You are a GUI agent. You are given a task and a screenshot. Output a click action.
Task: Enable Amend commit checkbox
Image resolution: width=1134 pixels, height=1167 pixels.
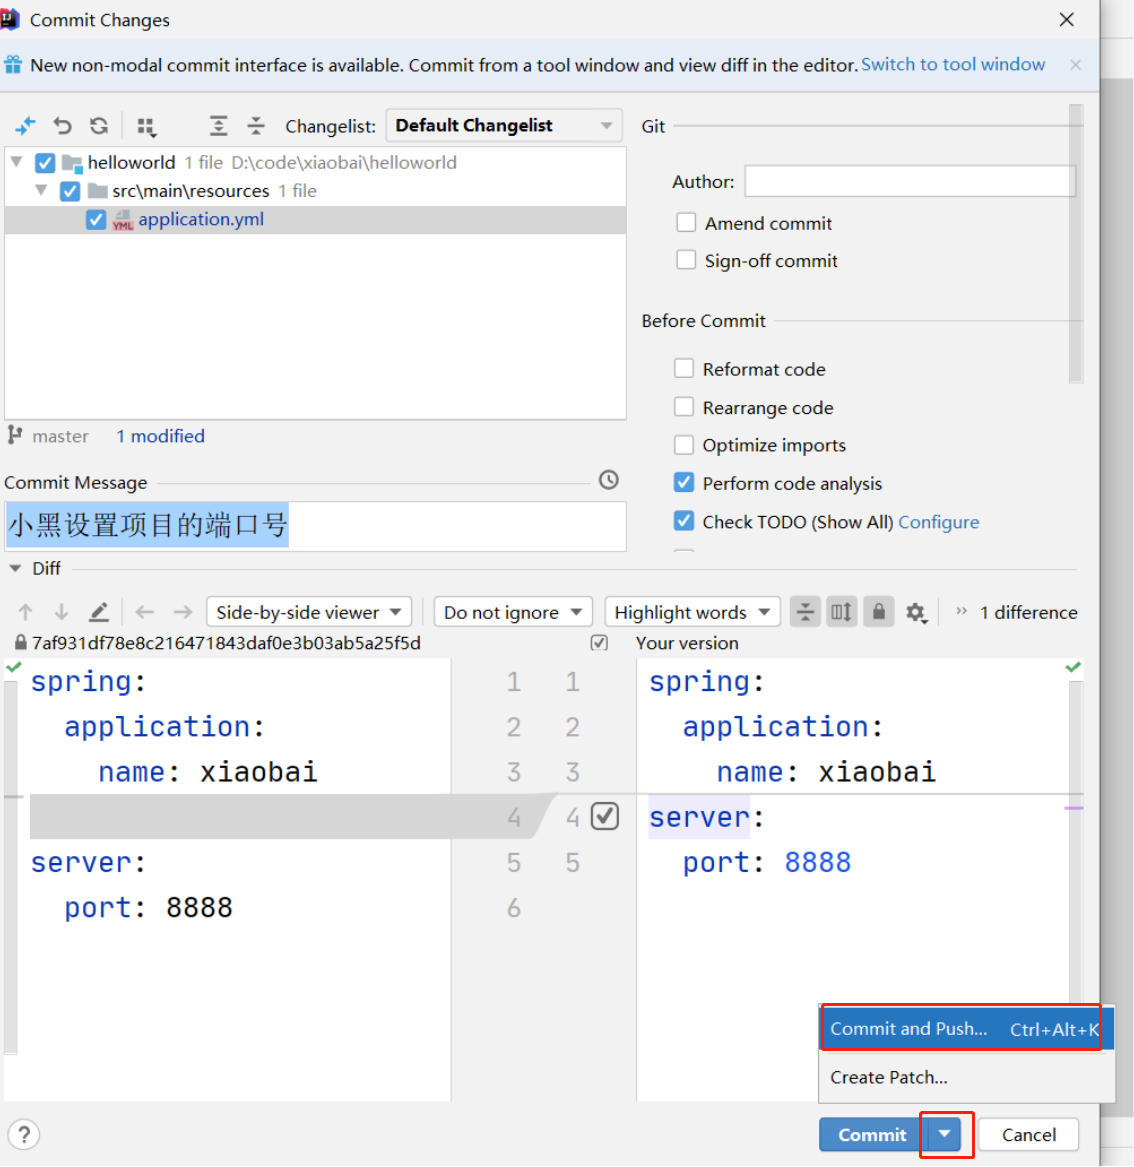coord(686,223)
